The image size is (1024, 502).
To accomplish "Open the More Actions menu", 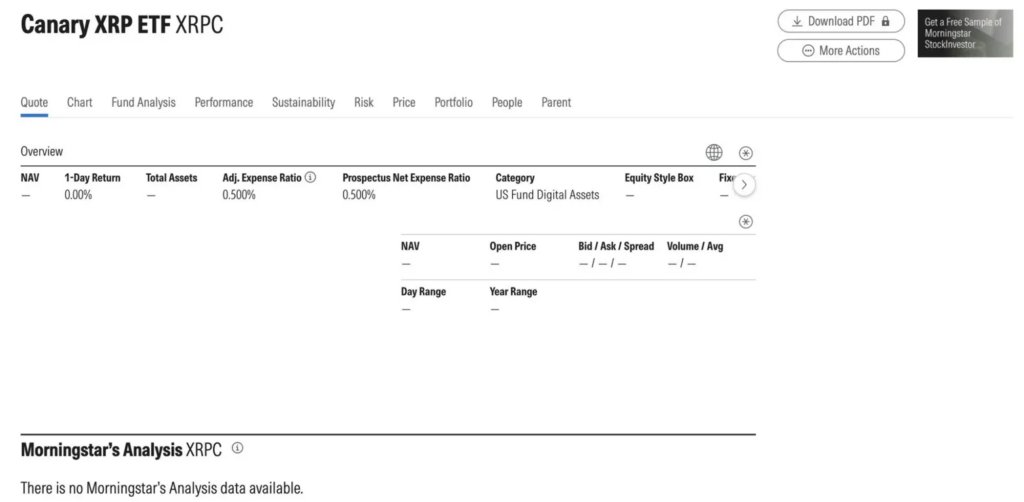I will click(x=841, y=51).
